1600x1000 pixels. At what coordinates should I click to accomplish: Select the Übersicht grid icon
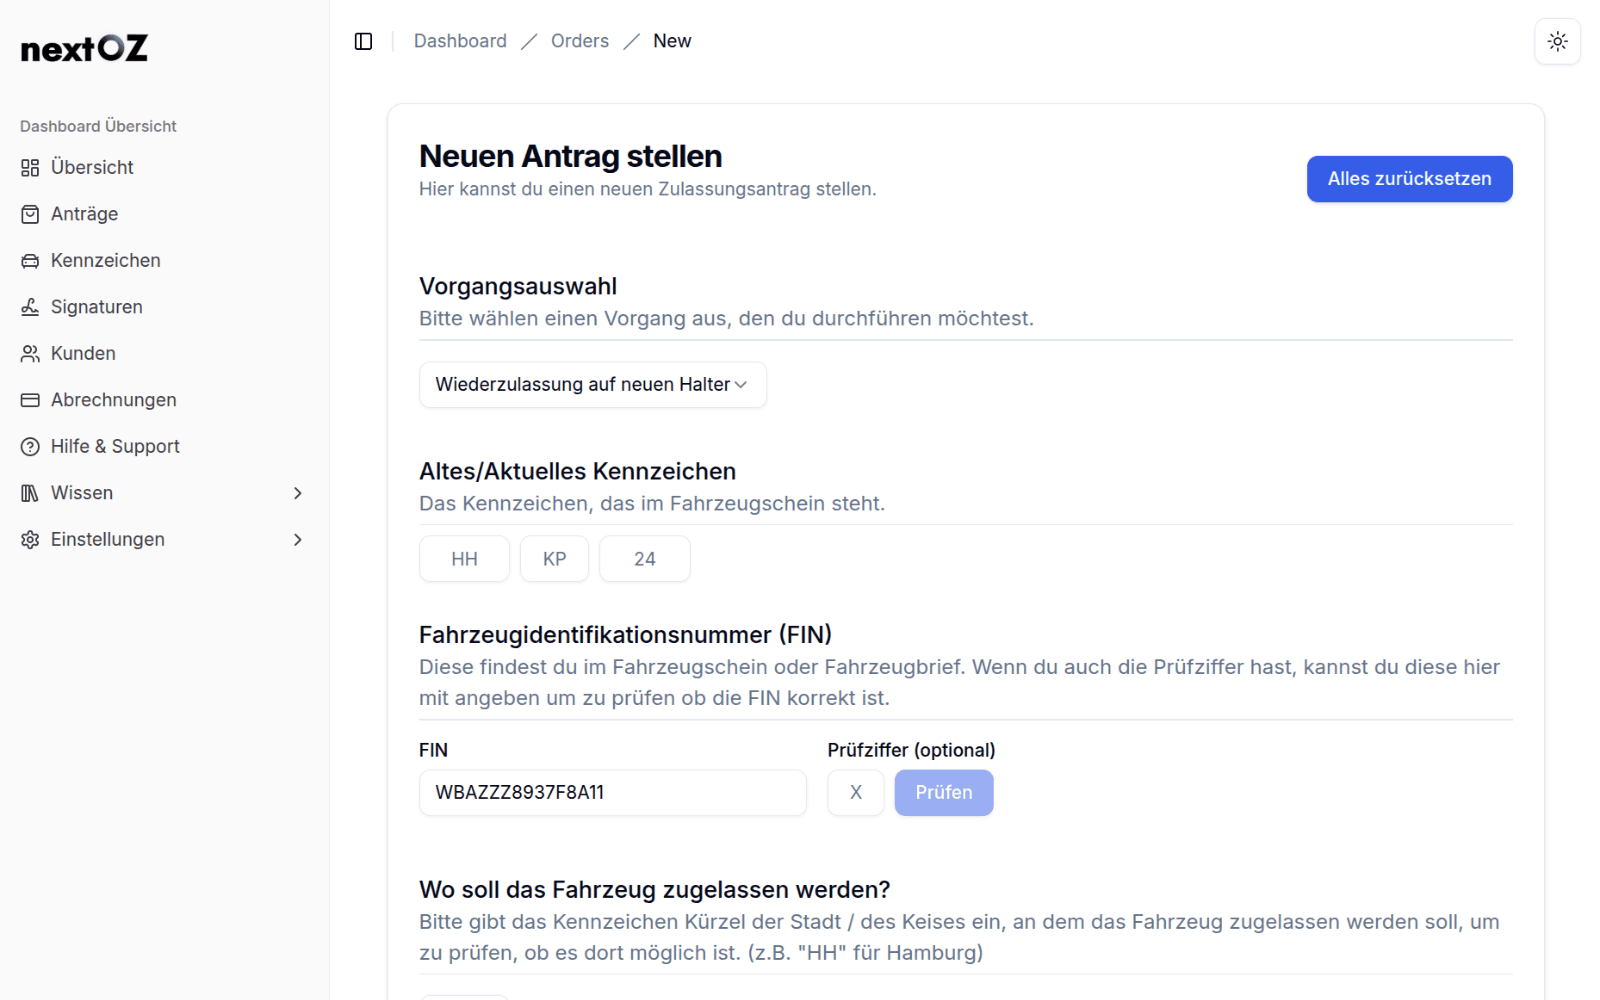point(30,167)
